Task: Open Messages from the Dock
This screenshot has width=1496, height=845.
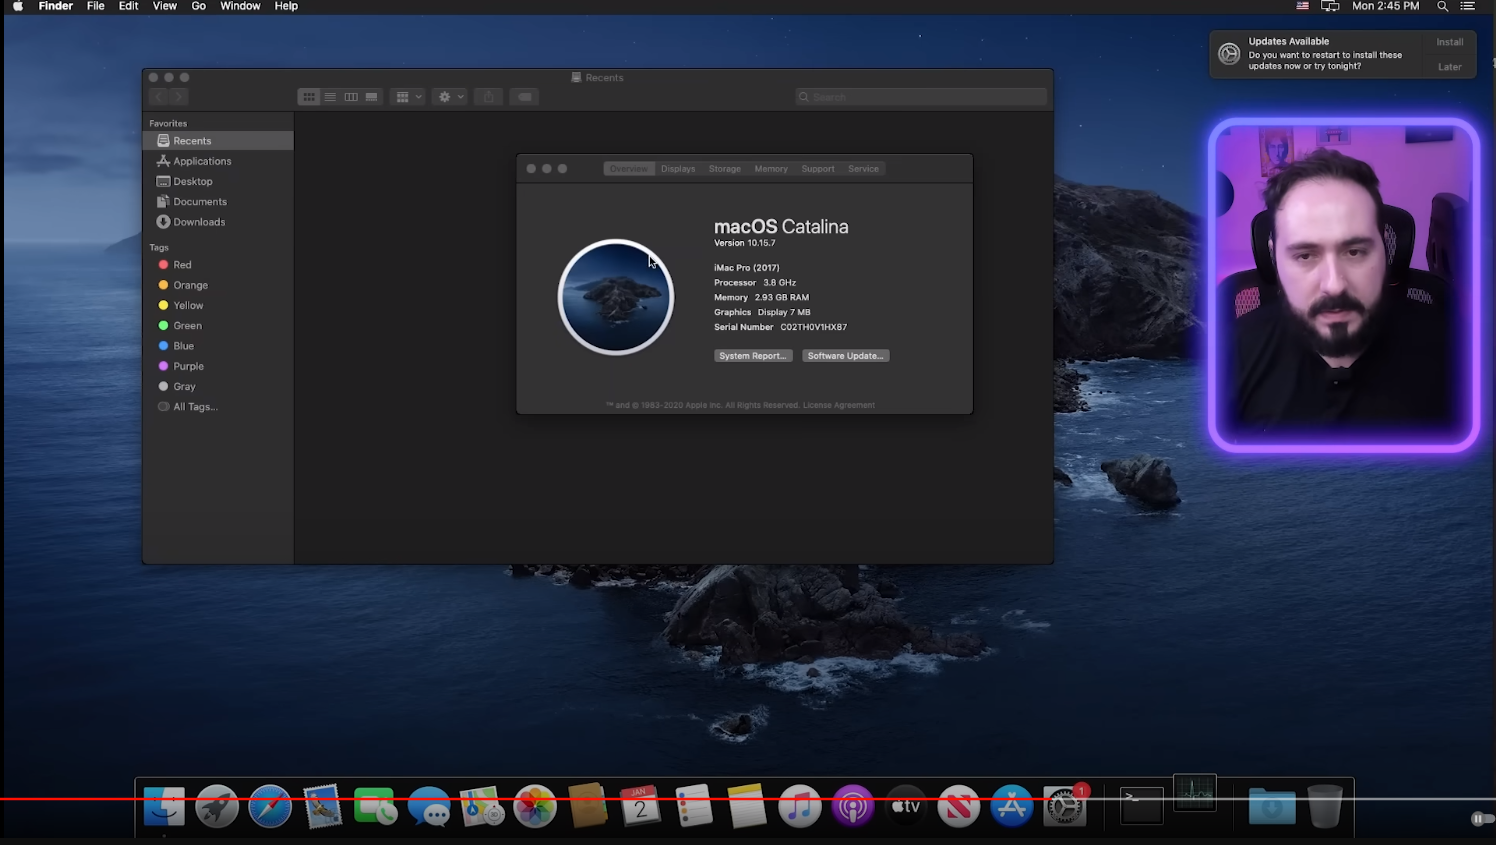Action: coord(429,806)
